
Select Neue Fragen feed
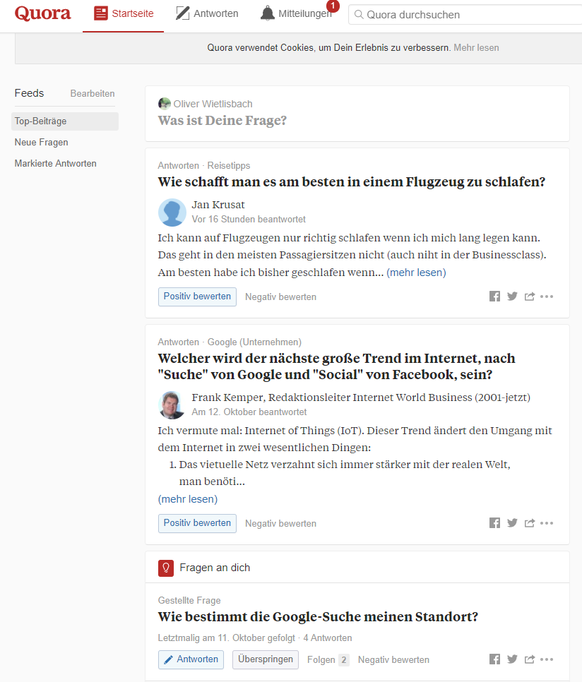[x=41, y=142]
